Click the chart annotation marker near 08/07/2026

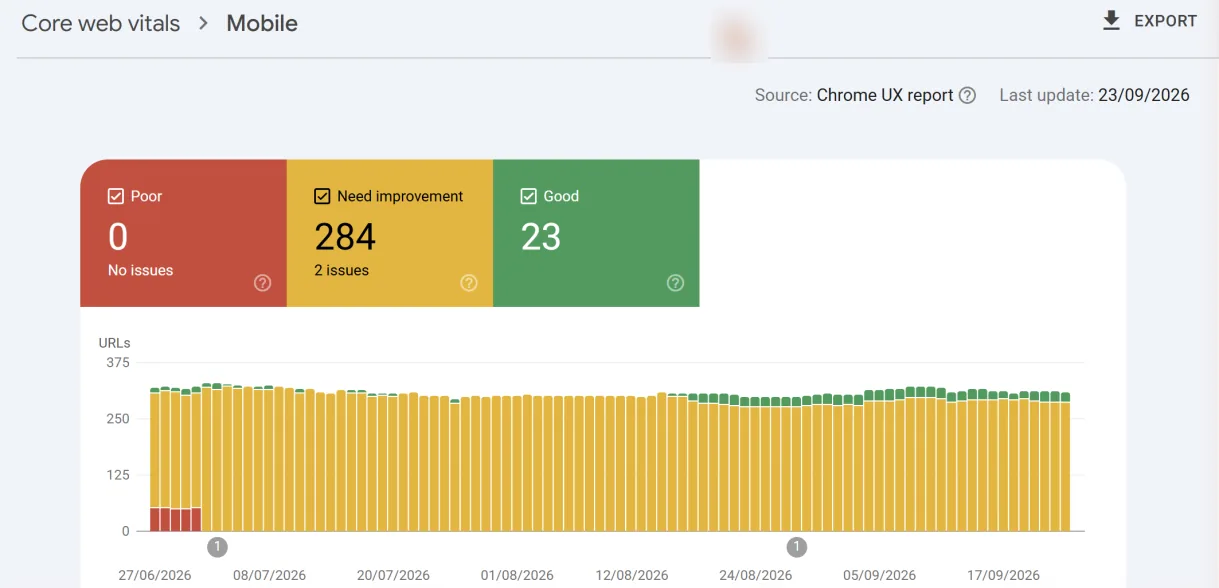click(x=218, y=547)
